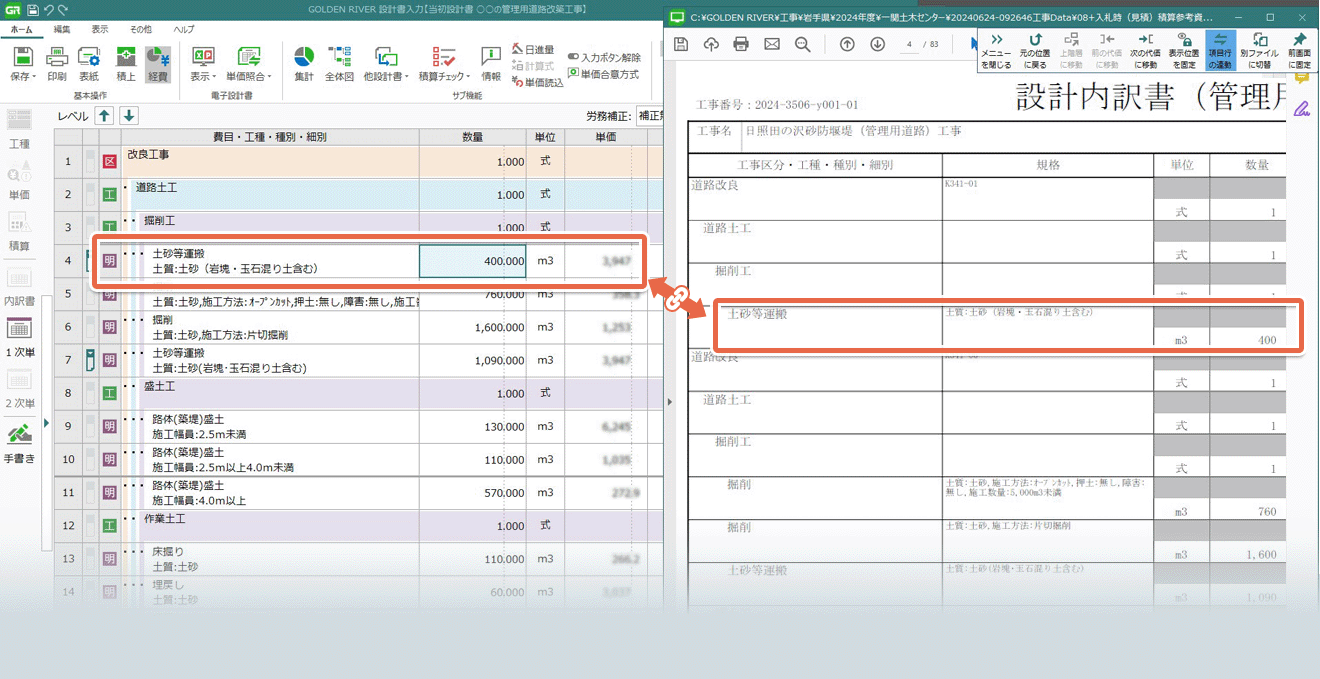Screen dimensions: 1320x679
Task: Click the redo icon in title bar
Action: pyautogui.click(x=63, y=9)
